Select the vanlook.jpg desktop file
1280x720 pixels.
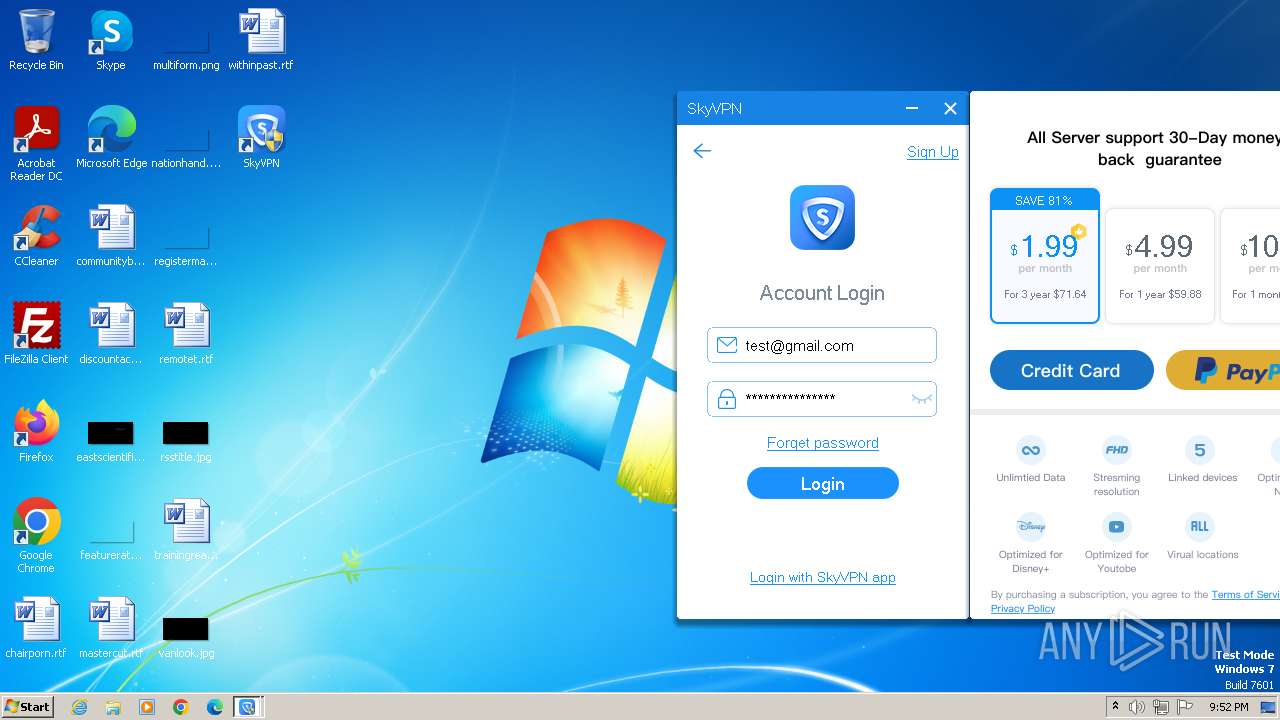pos(186,636)
